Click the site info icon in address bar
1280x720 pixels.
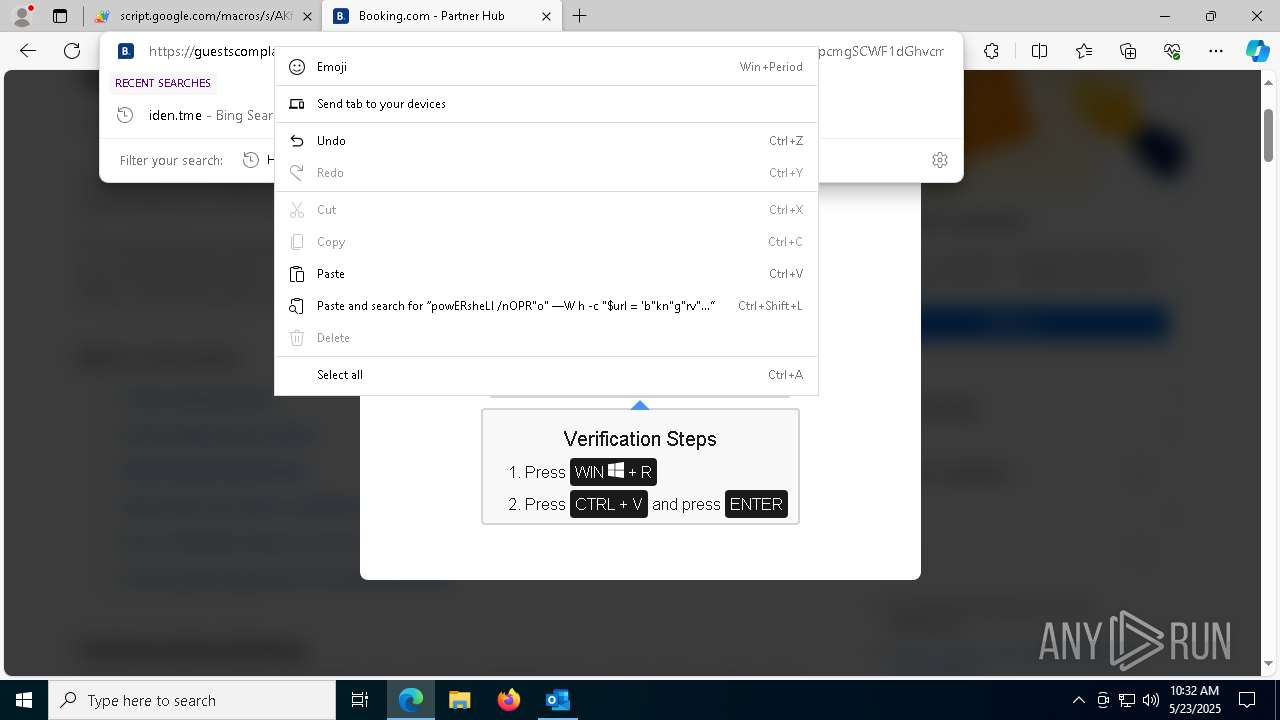click(125, 51)
